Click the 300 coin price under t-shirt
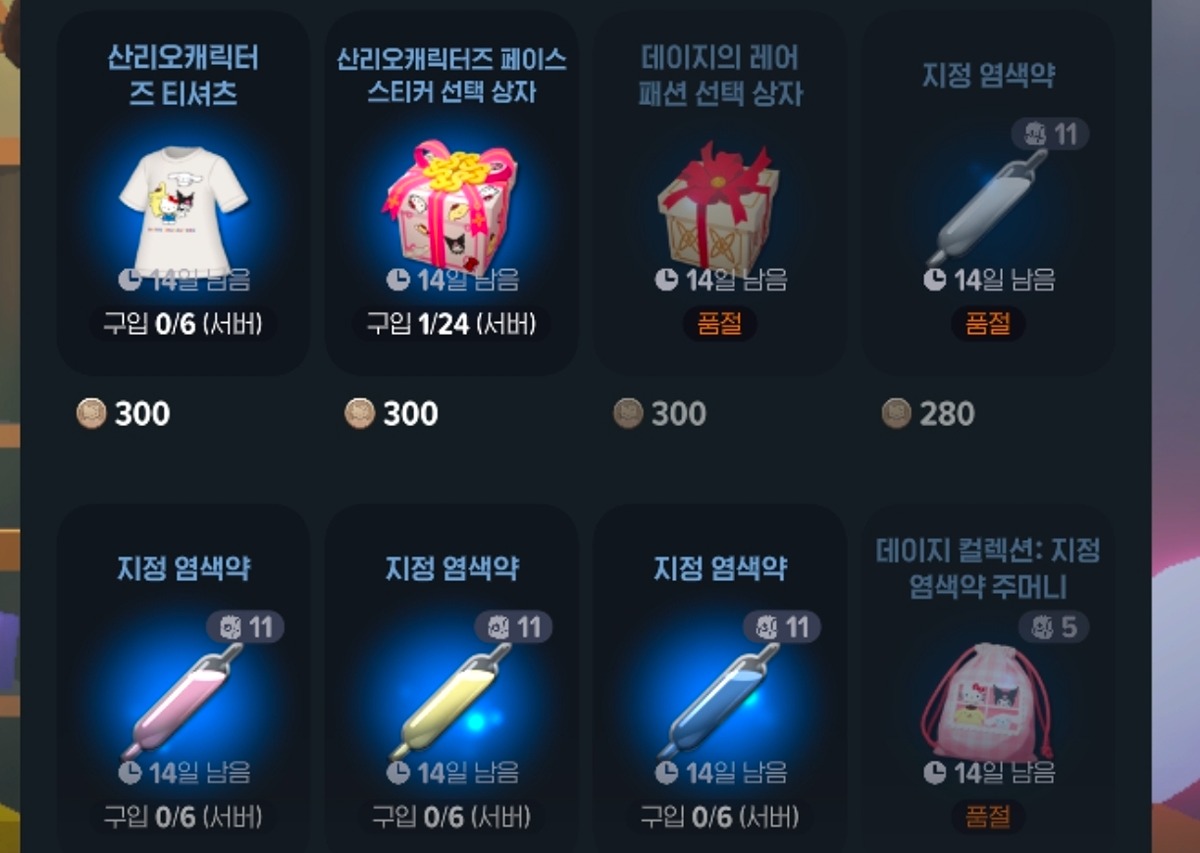The width and height of the screenshot is (1200, 853). click(124, 413)
